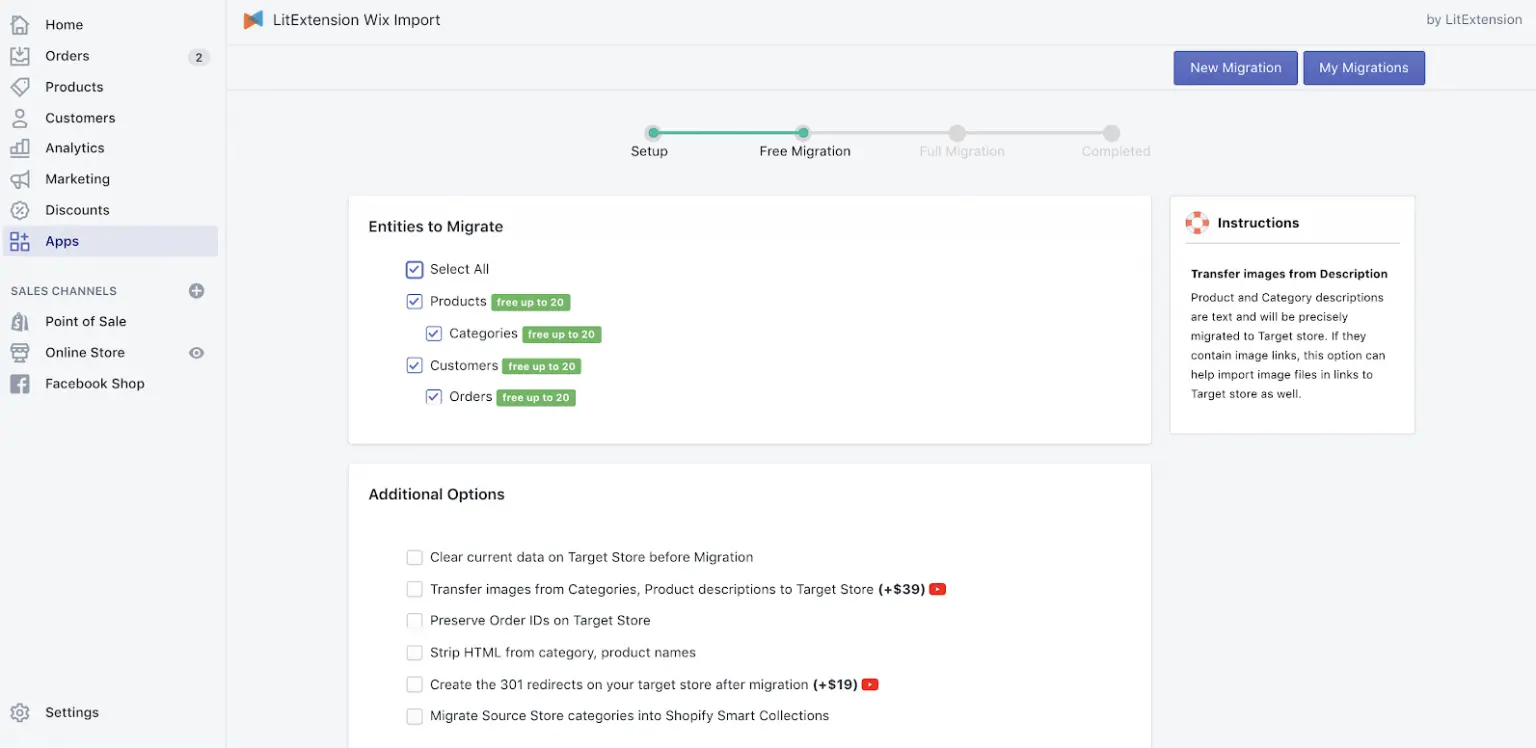Click the Orders 'free up to 20' badge
Screen dimensions: 1536x748
(x=536, y=398)
